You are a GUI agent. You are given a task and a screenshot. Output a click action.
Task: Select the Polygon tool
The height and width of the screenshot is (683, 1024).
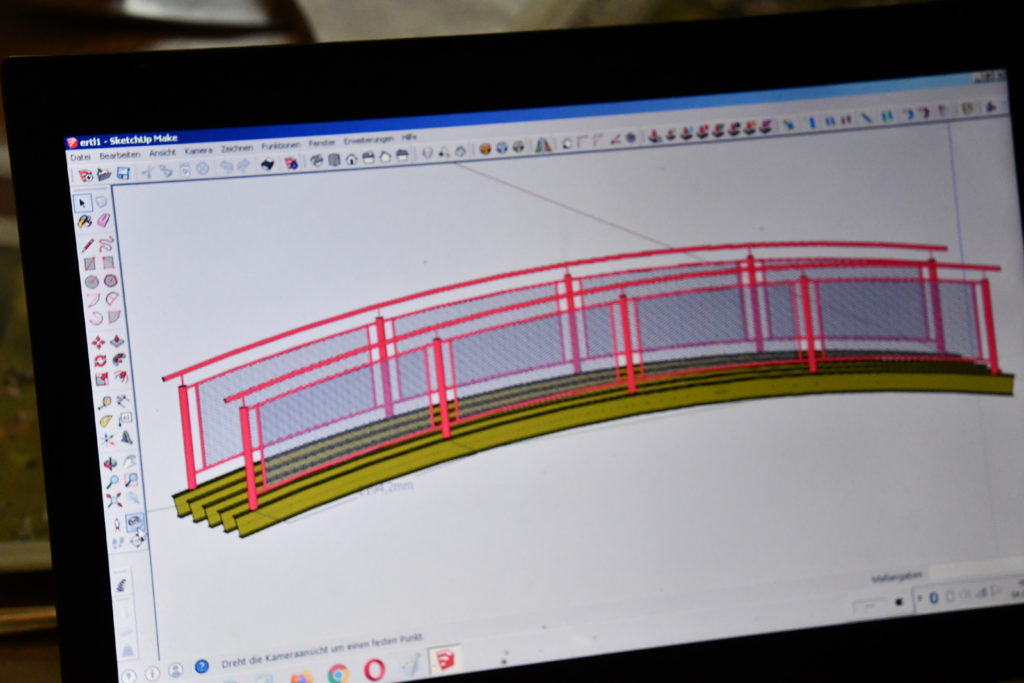(110, 281)
